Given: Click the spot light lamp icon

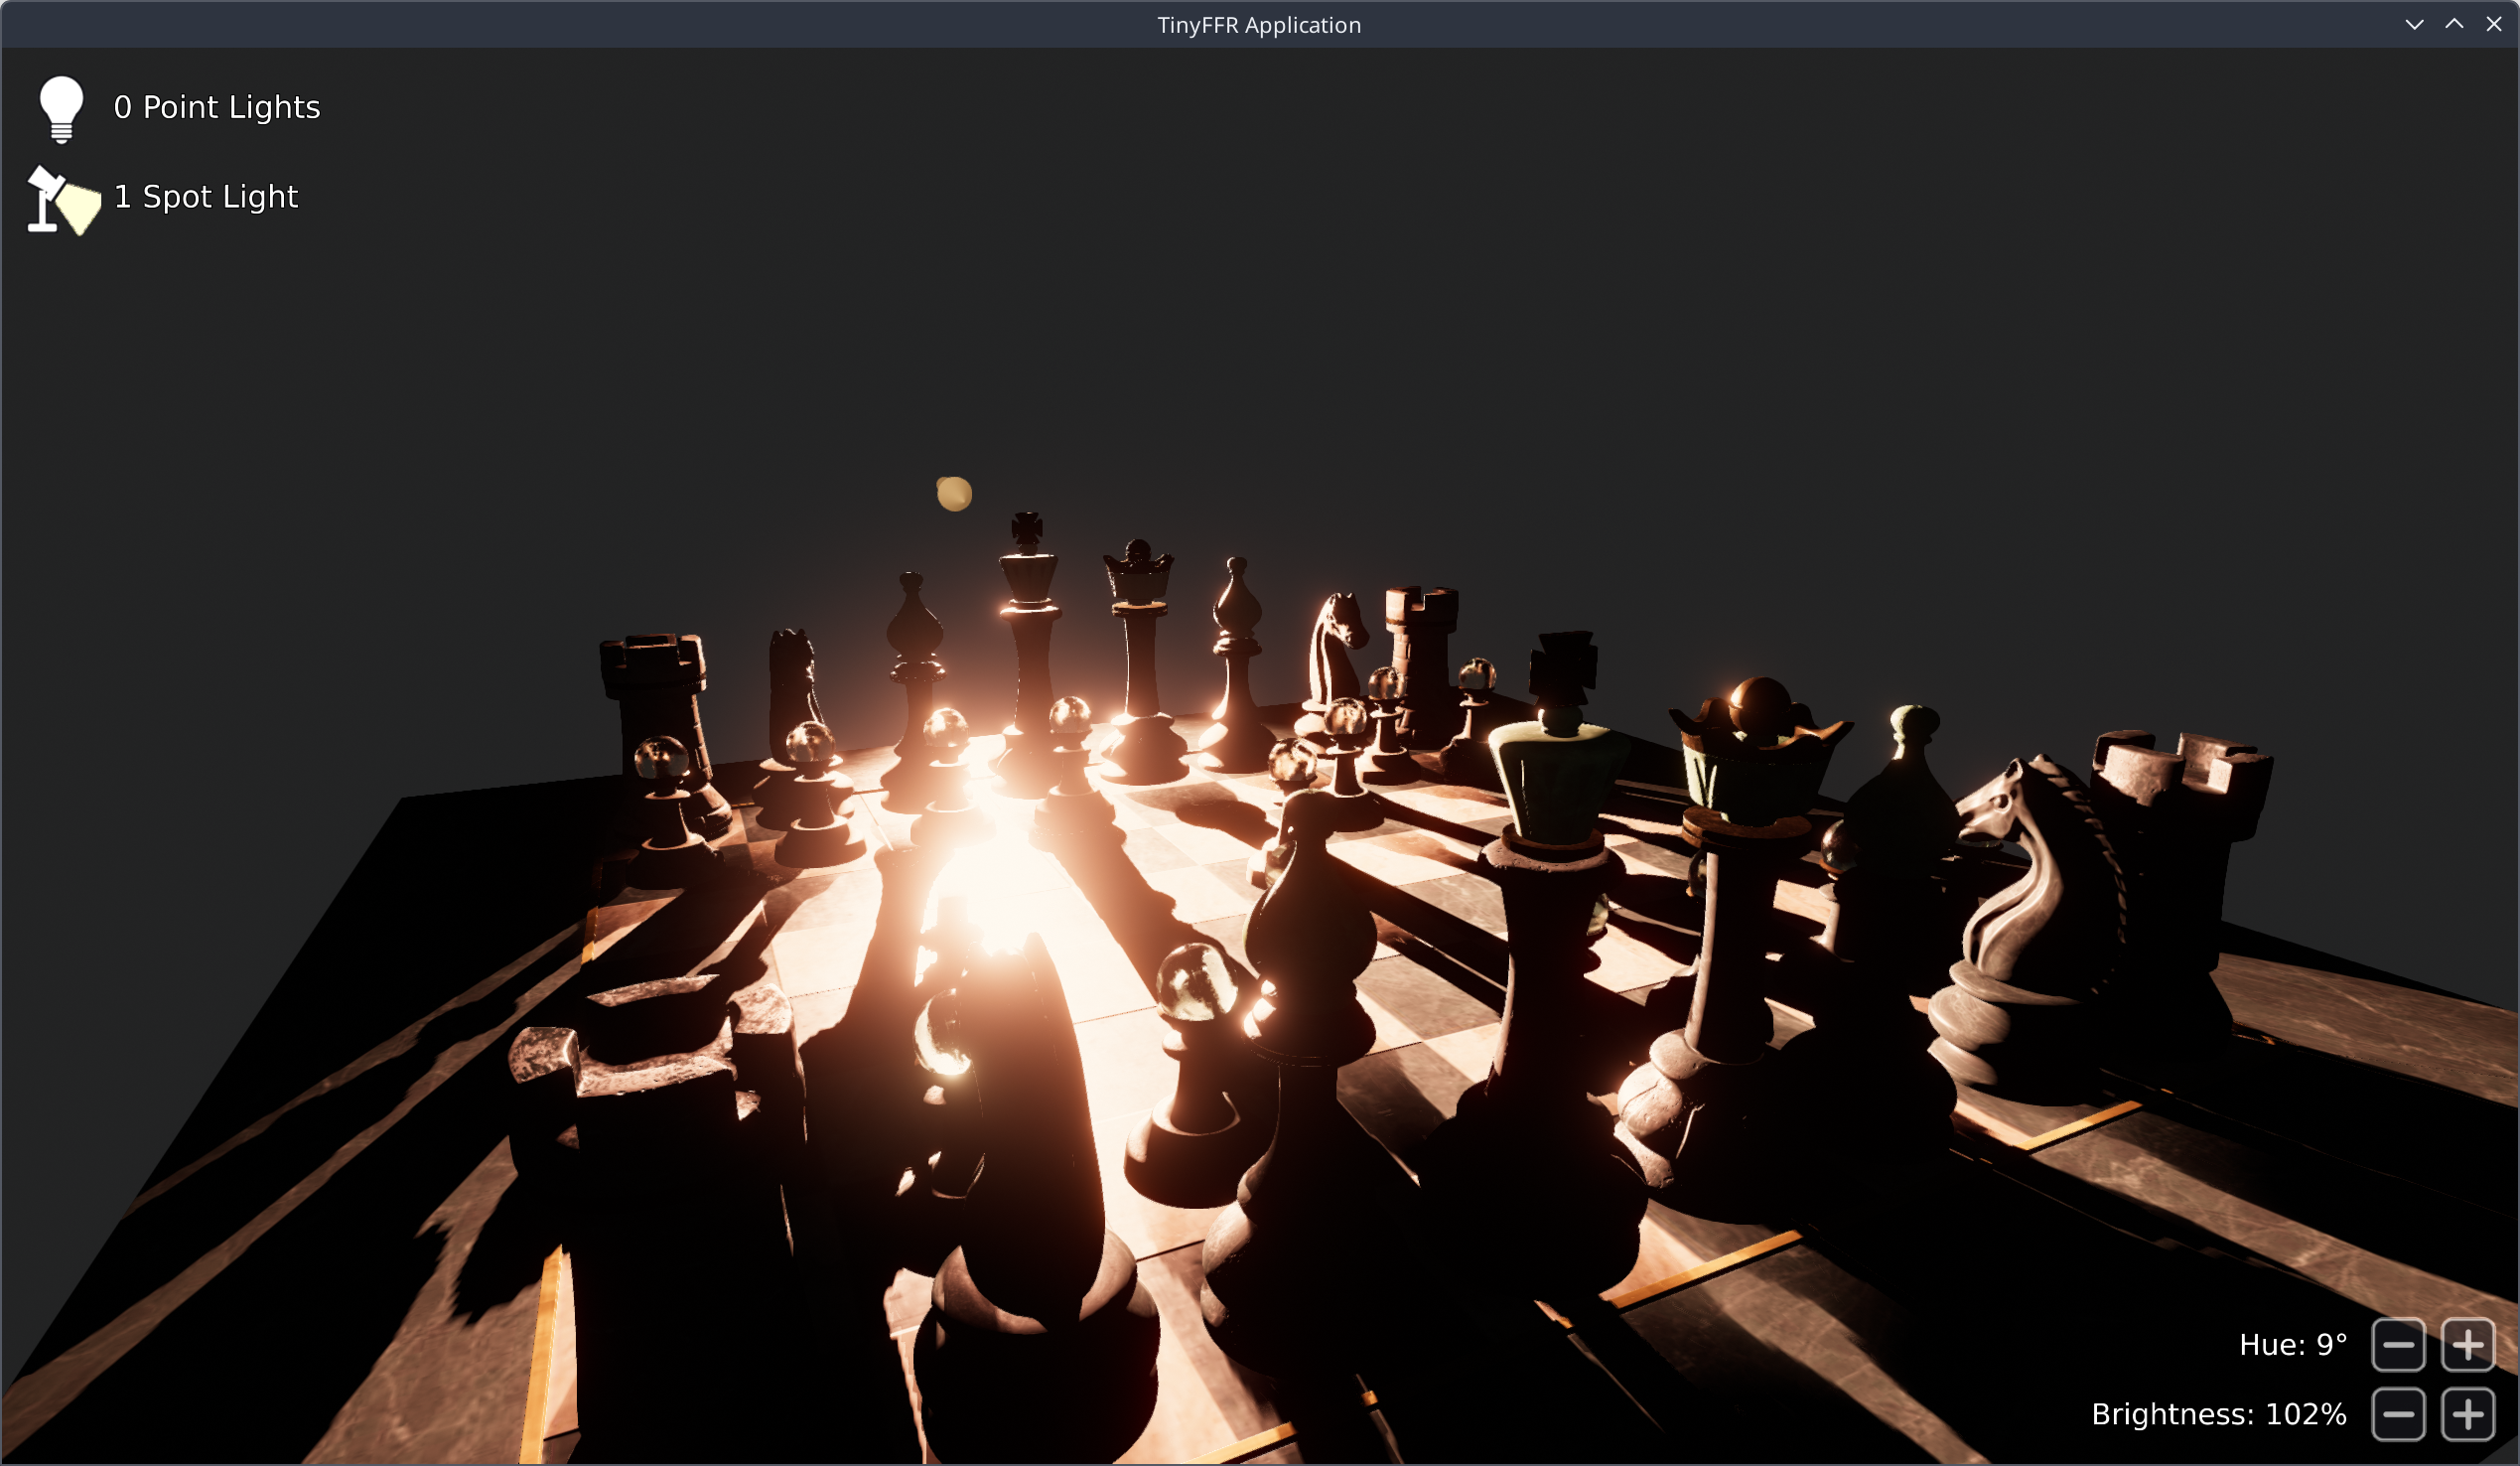Looking at the screenshot, I should tap(64, 200).
